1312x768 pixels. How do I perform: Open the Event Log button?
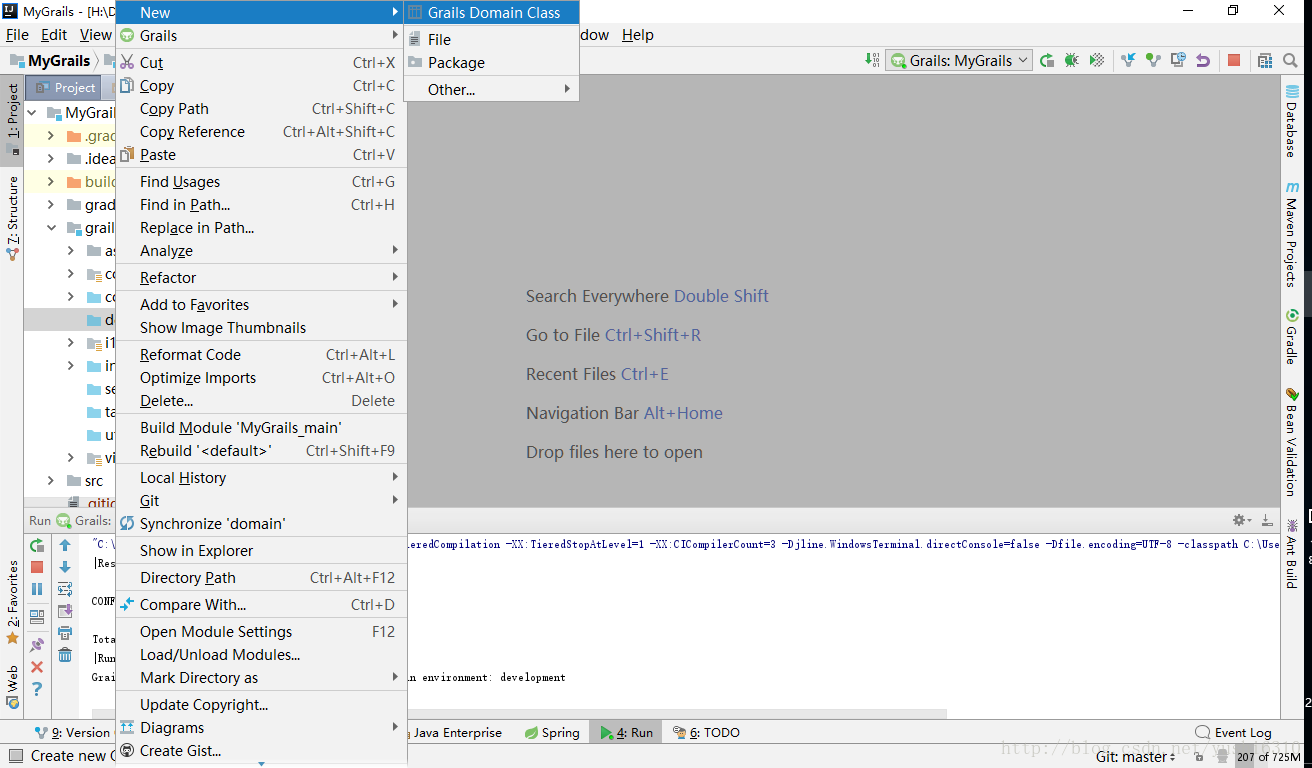pyautogui.click(x=1234, y=732)
